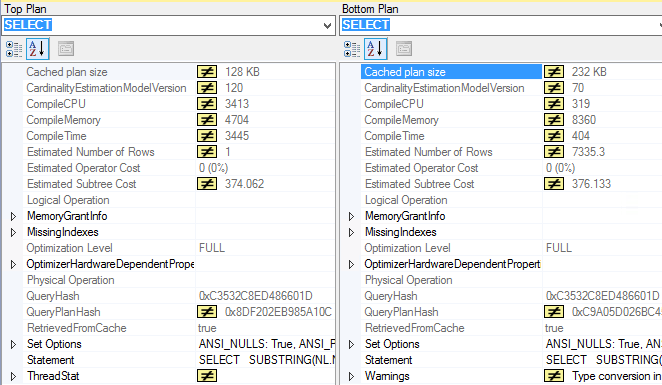Select Optimization Level row in Top Plan

coord(179,248)
